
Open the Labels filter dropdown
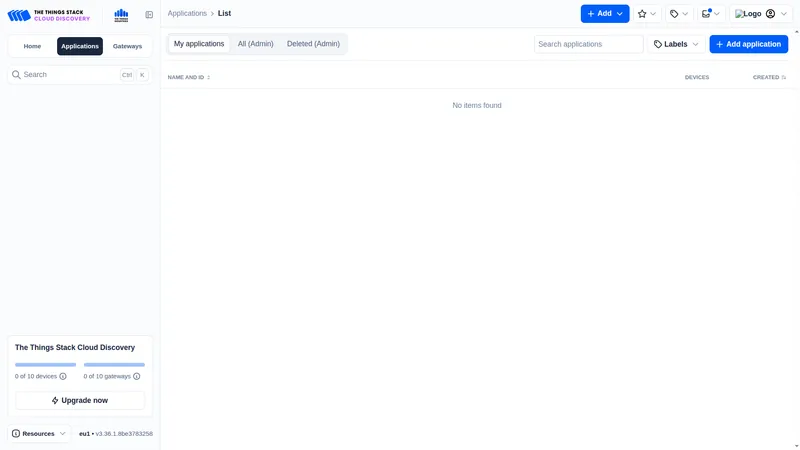tap(676, 44)
